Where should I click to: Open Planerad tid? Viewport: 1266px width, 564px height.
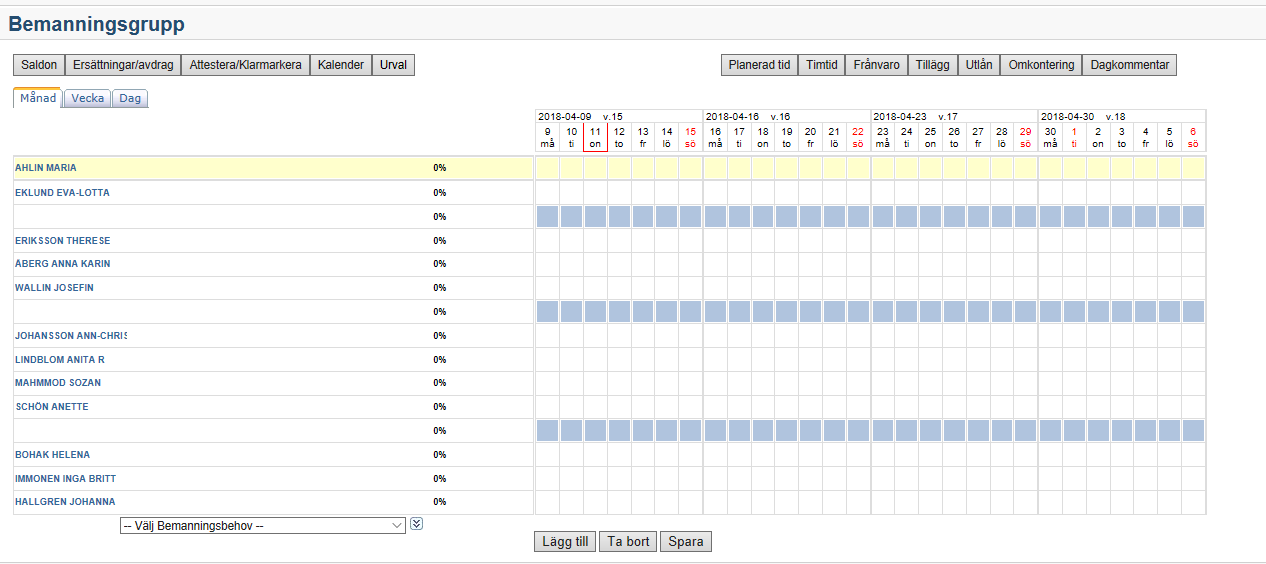click(759, 65)
